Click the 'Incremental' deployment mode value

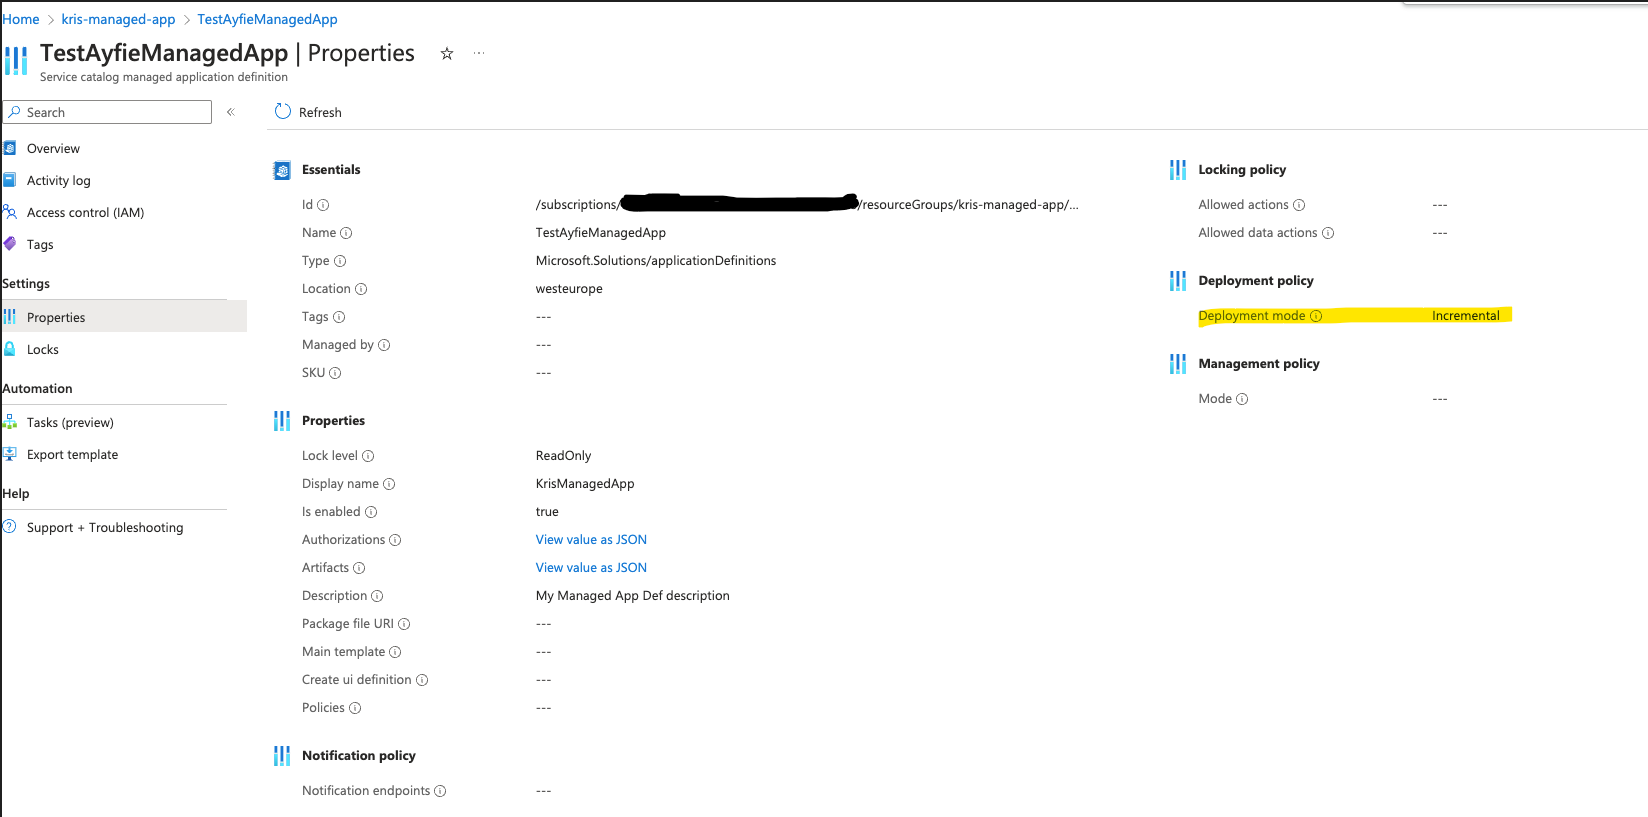coord(1465,315)
